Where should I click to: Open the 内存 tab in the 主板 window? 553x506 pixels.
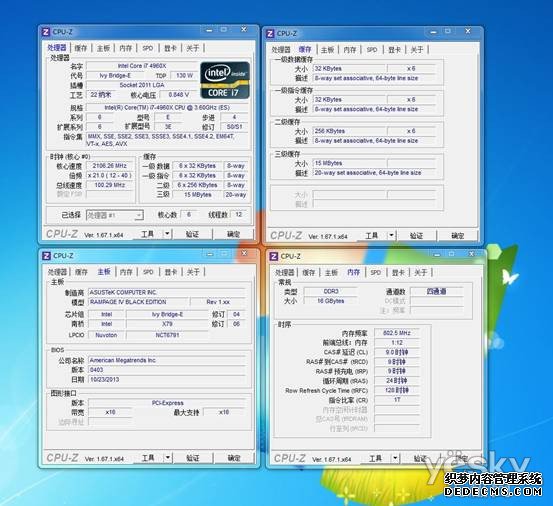click(126, 272)
